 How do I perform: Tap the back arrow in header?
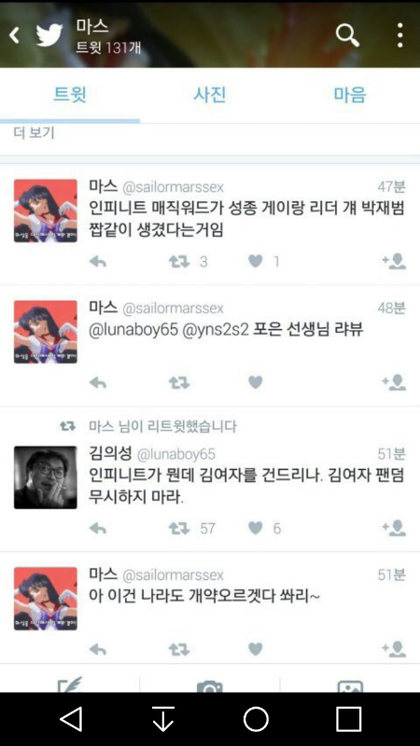(x=14, y=35)
